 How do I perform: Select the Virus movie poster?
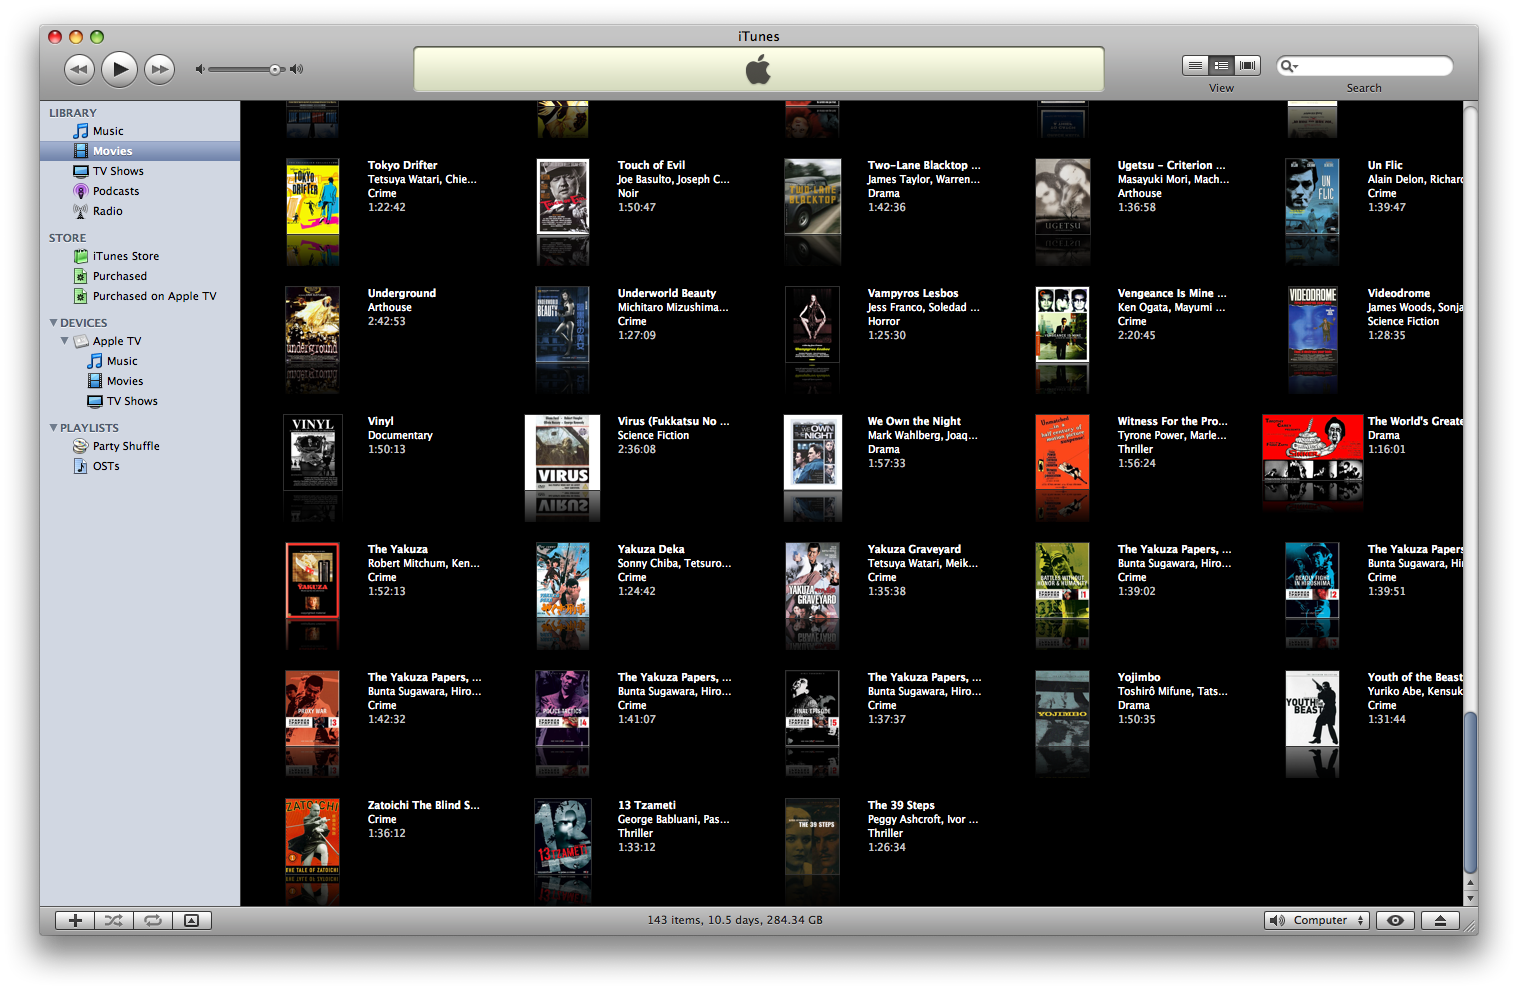tap(563, 453)
